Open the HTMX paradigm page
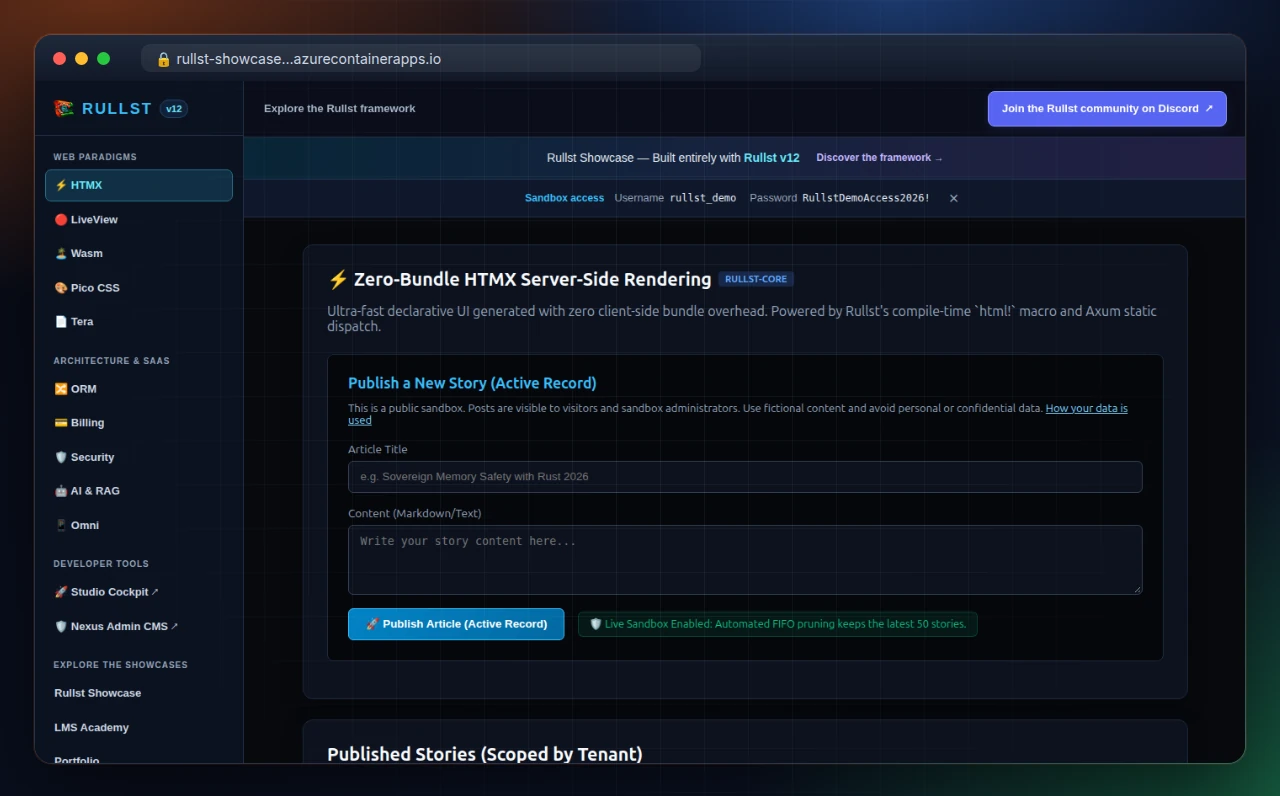This screenshot has height=796, width=1280. [x=139, y=185]
